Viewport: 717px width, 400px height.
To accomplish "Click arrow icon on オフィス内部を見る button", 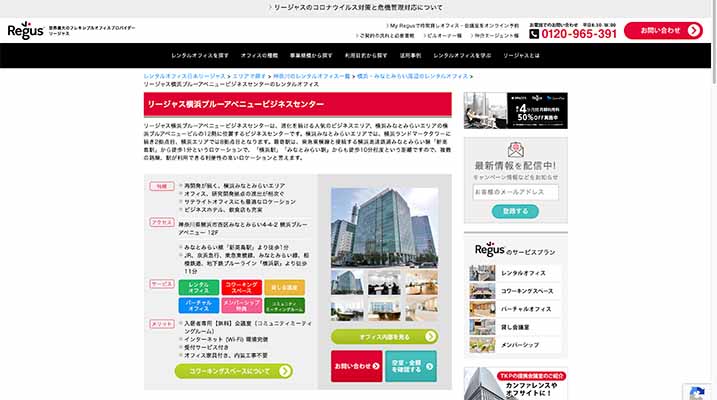I will point(430,337).
